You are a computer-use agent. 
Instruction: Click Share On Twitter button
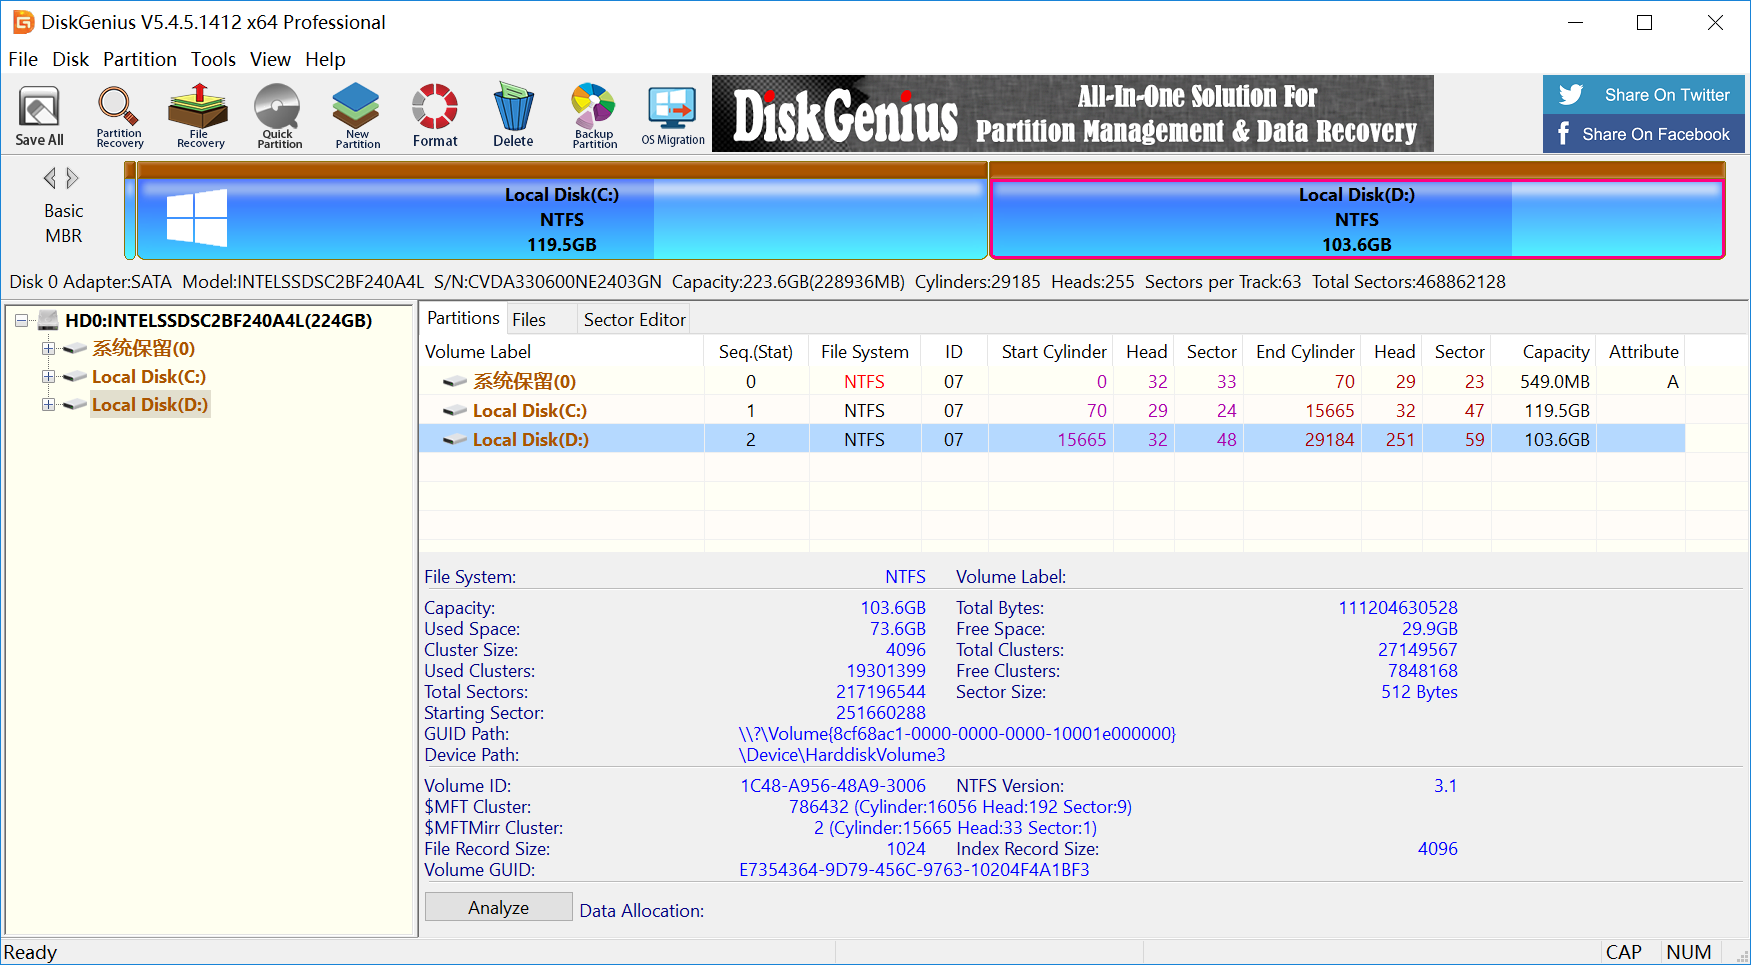(1644, 94)
